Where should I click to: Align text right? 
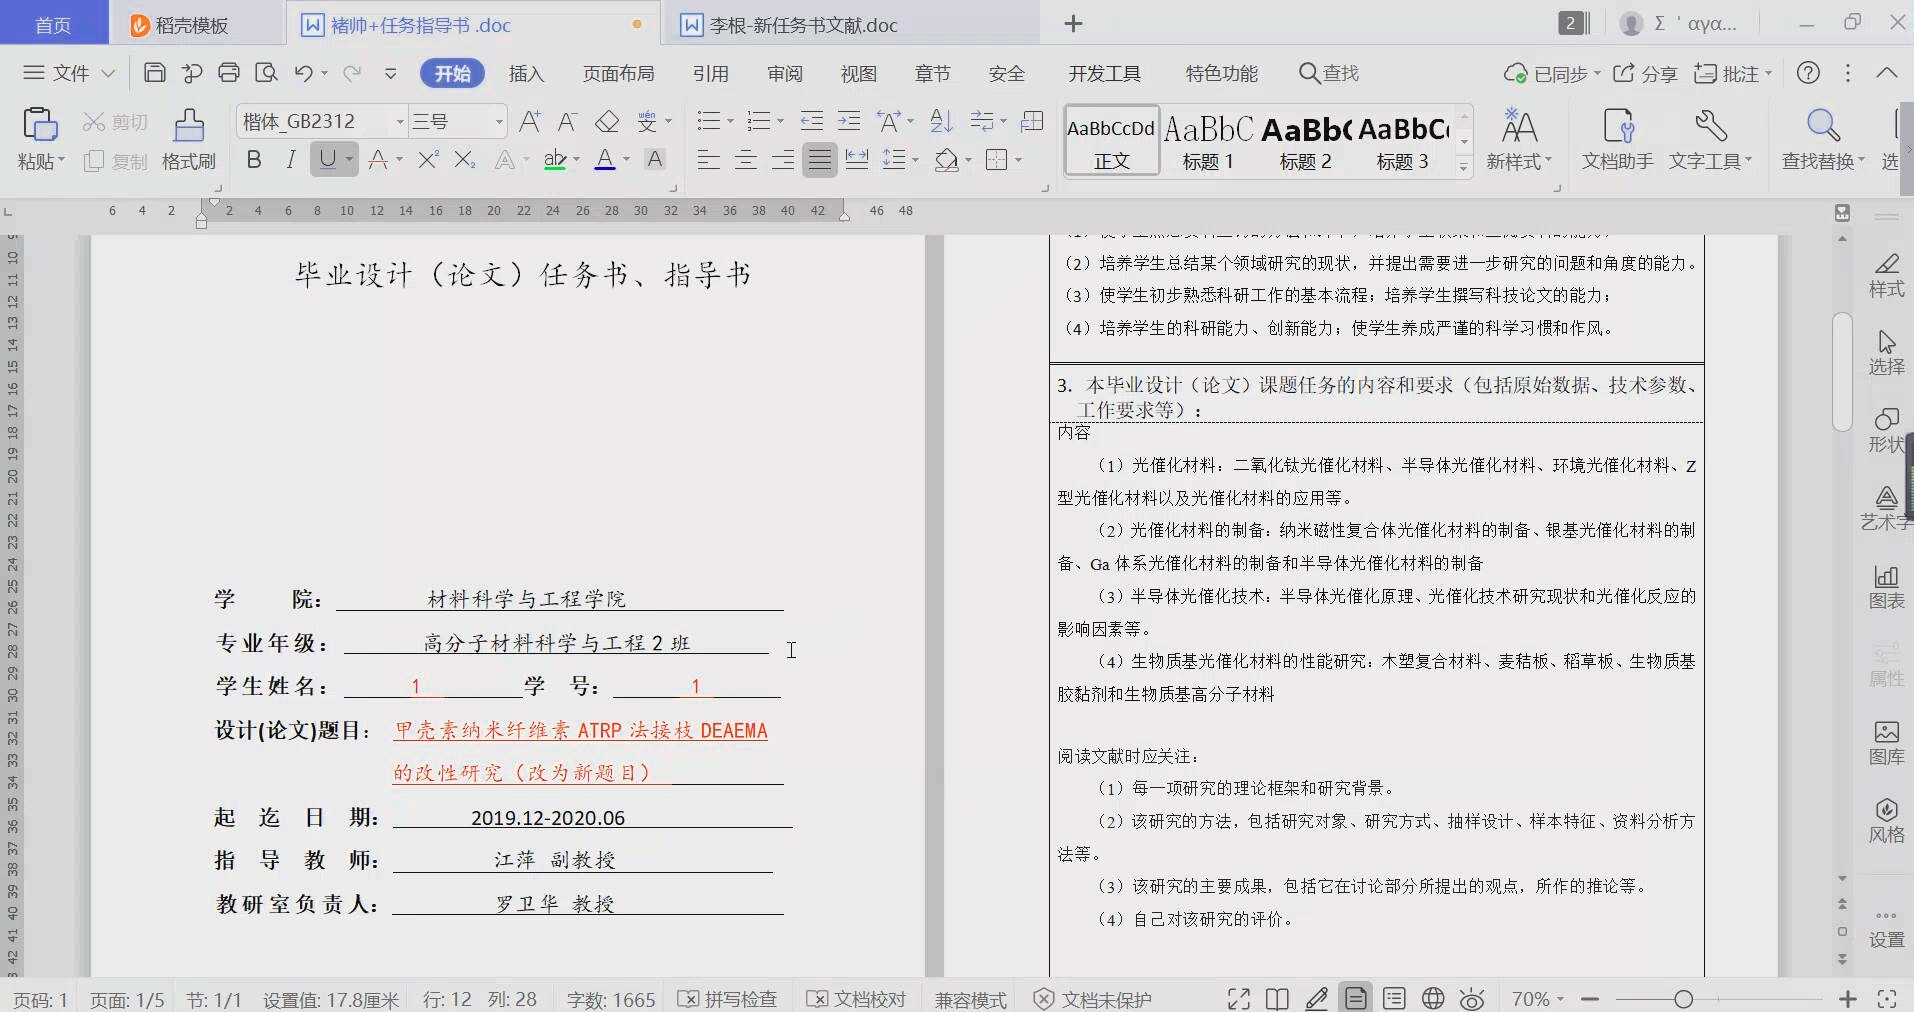pos(783,159)
